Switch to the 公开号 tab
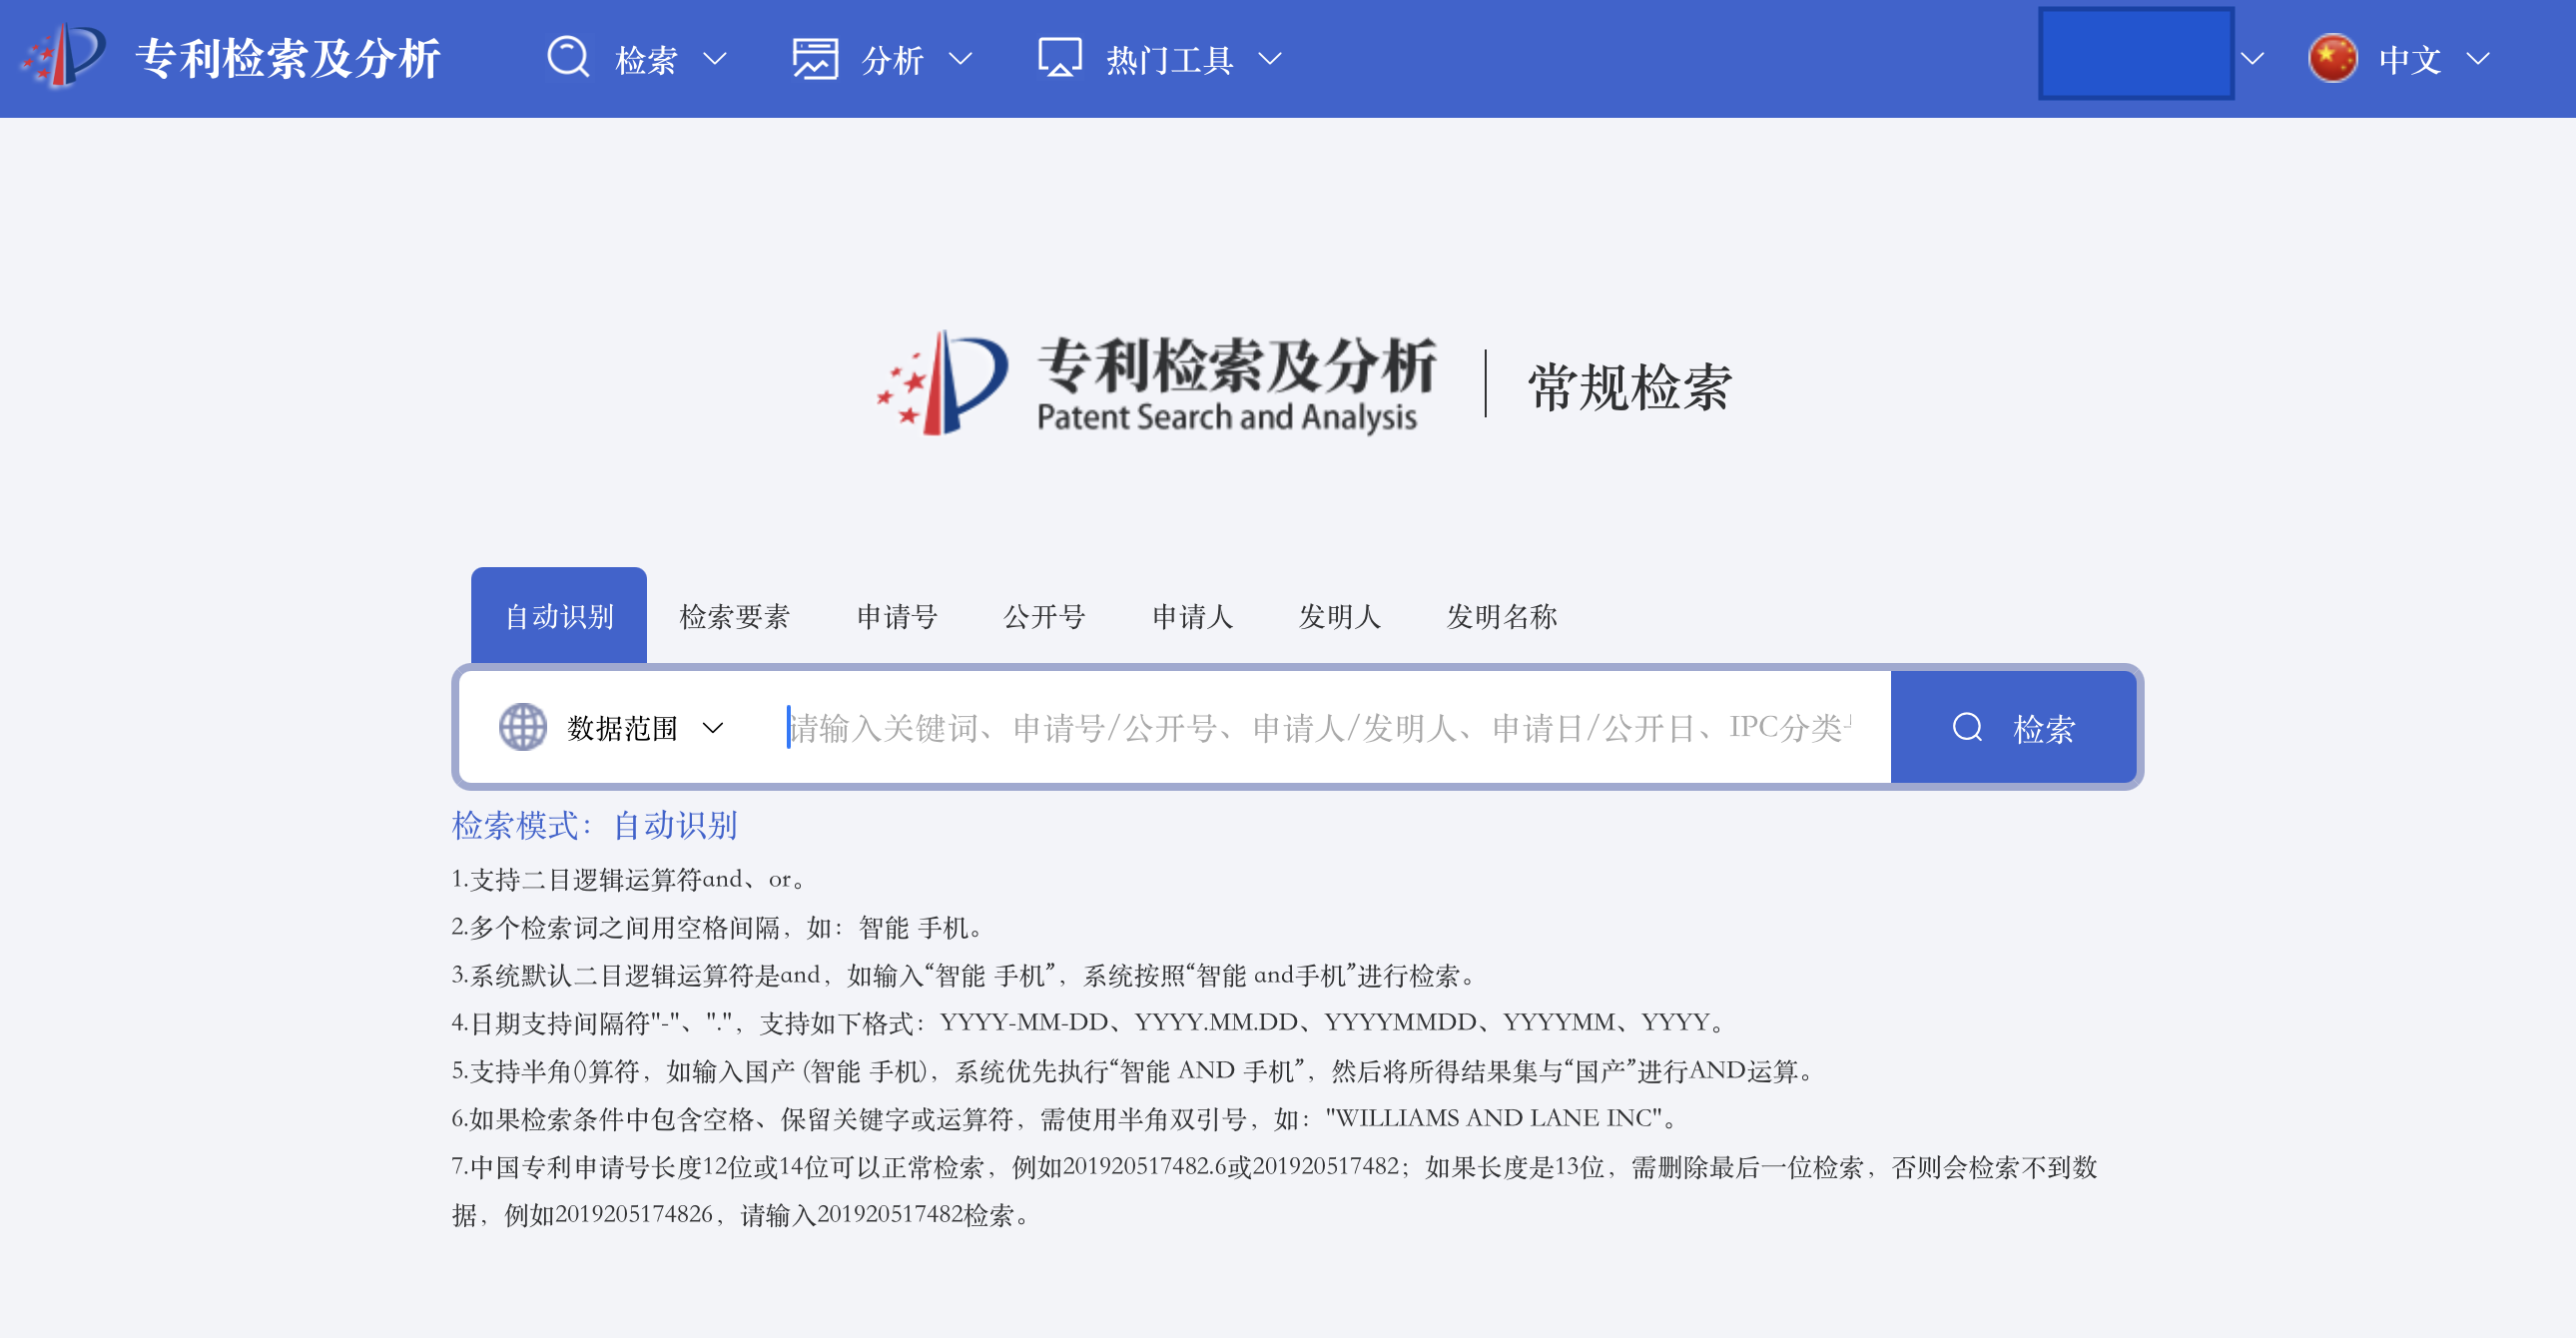The width and height of the screenshot is (2576, 1338). point(1044,616)
